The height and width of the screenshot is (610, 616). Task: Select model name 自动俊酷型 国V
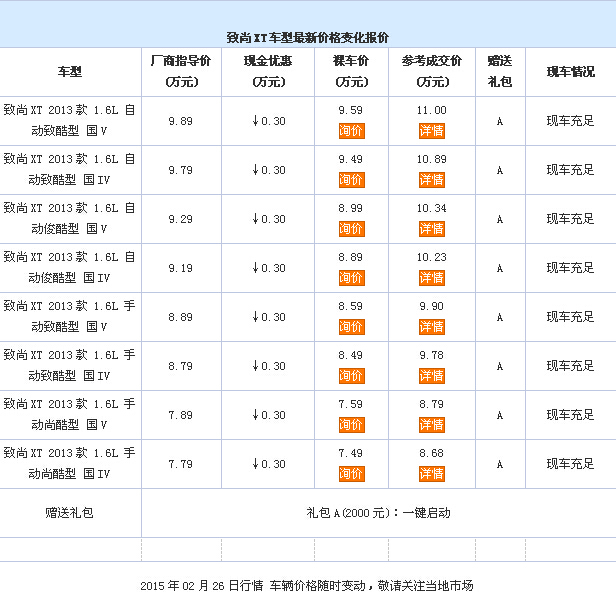pos(69,218)
